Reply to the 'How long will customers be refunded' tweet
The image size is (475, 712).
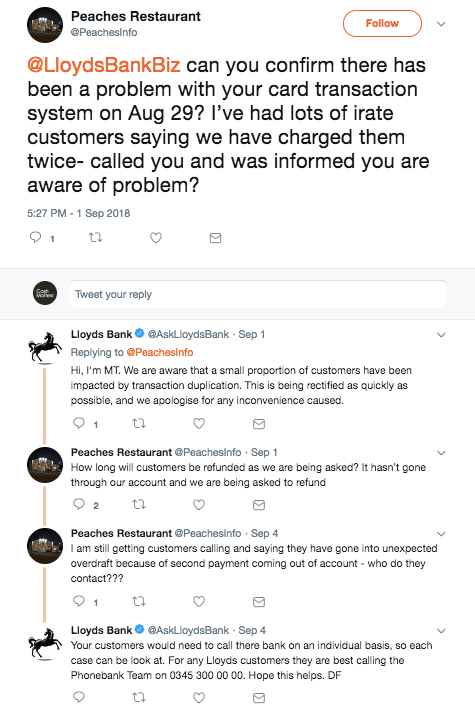point(79,504)
